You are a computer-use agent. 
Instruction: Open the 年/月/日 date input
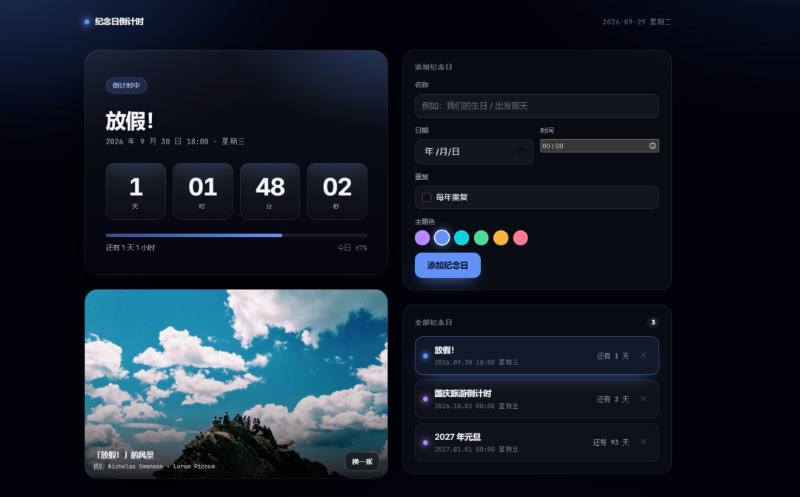pos(474,152)
